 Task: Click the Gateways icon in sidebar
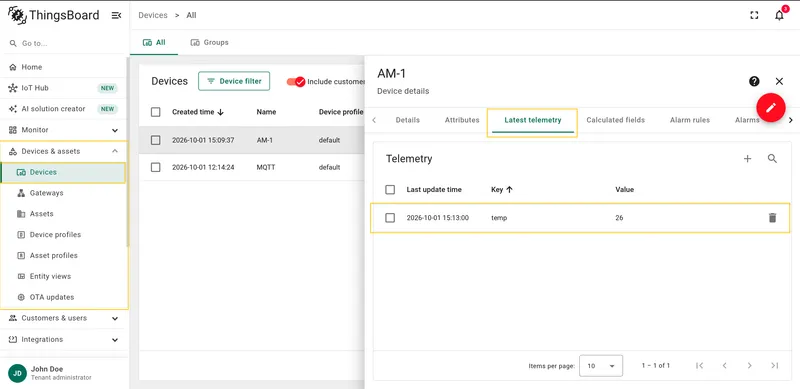click(21, 193)
